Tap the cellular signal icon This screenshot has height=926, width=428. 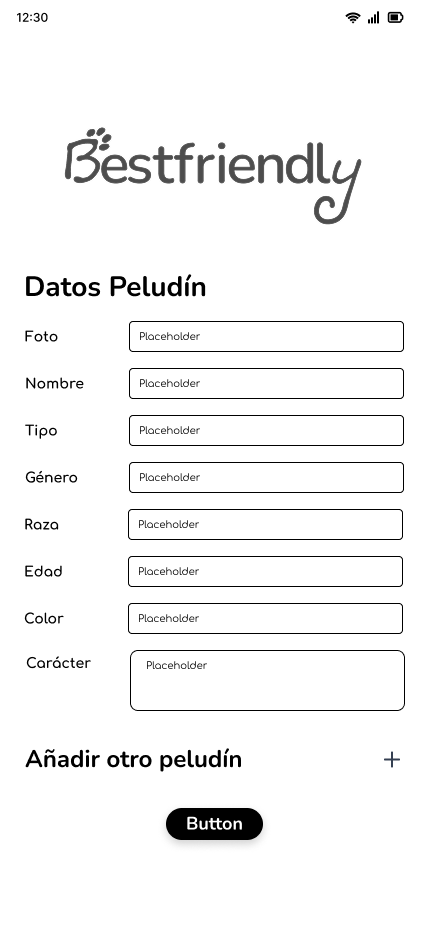tap(374, 18)
